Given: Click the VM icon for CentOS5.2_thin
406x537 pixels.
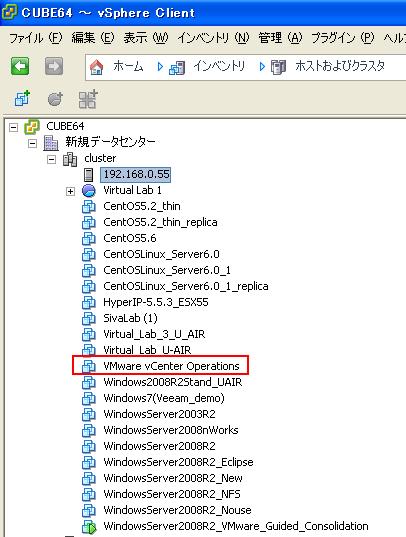Looking at the screenshot, I should click(x=89, y=207).
